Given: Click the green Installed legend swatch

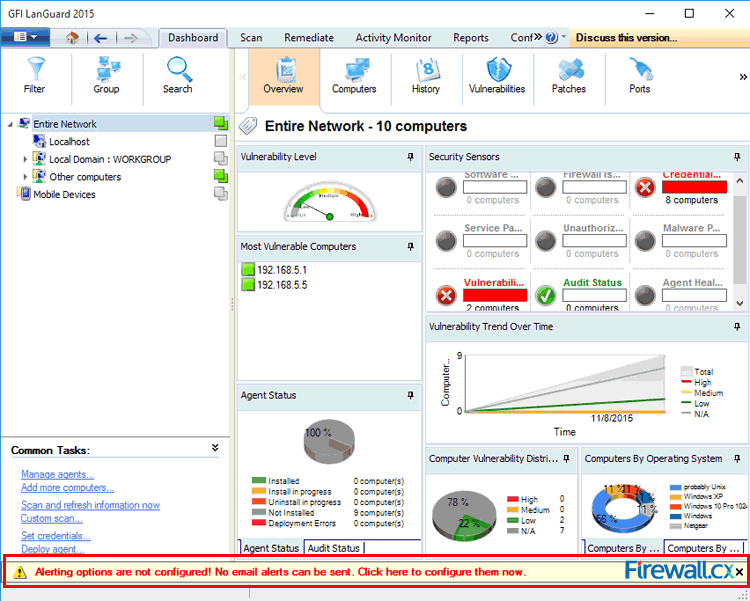Looking at the screenshot, I should click(258, 480).
